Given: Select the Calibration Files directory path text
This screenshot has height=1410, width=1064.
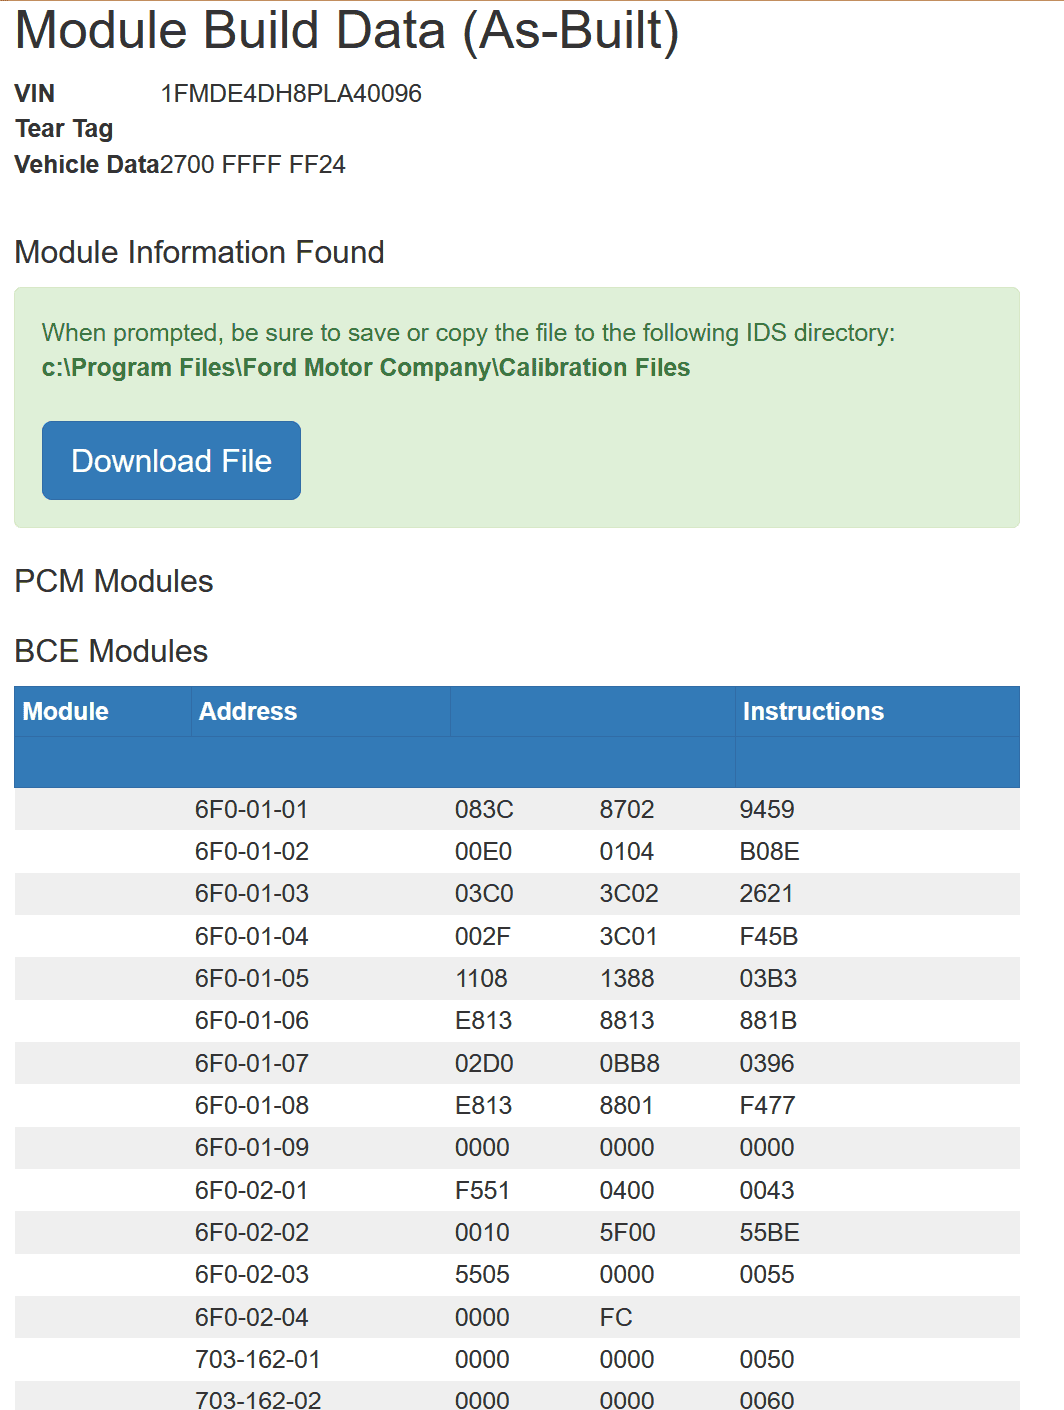Looking at the screenshot, I should (366, 368).
